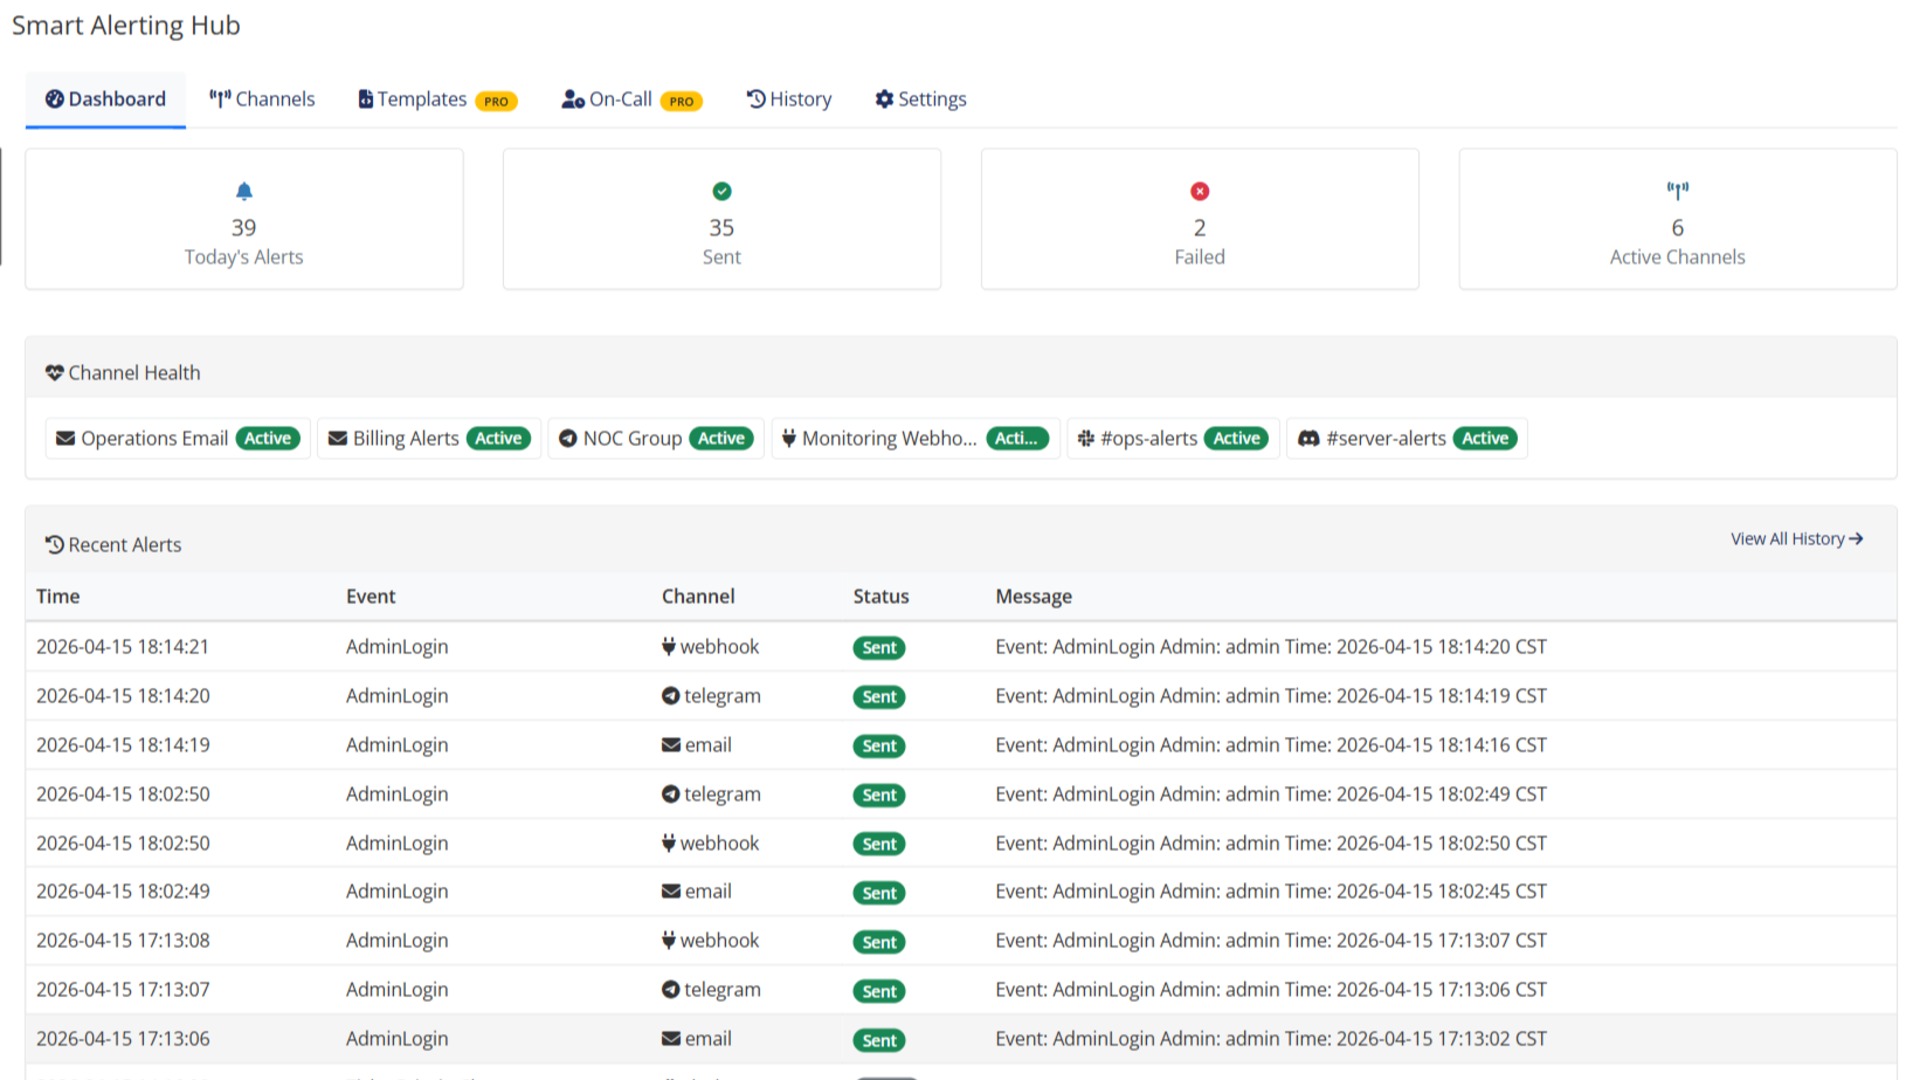Click the heart icon in Channel Health header

pos(56,371)
